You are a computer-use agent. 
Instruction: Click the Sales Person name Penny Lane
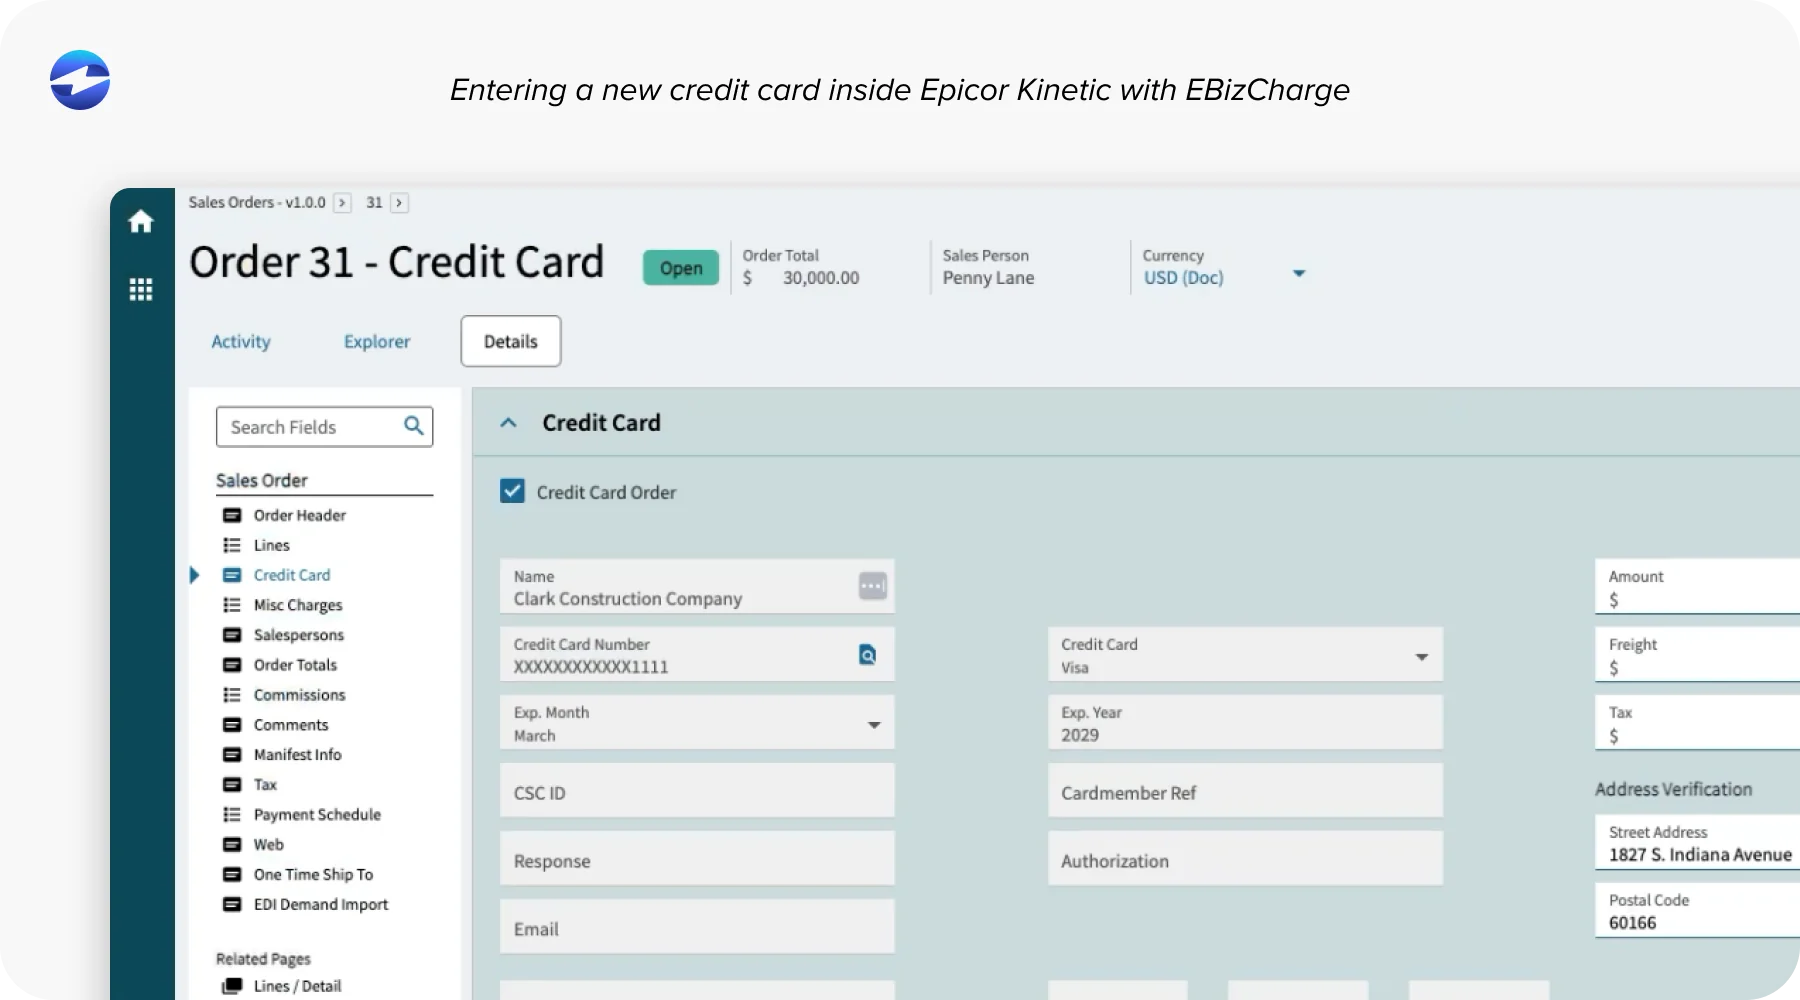pyautogui.click(x=988, y=278)
